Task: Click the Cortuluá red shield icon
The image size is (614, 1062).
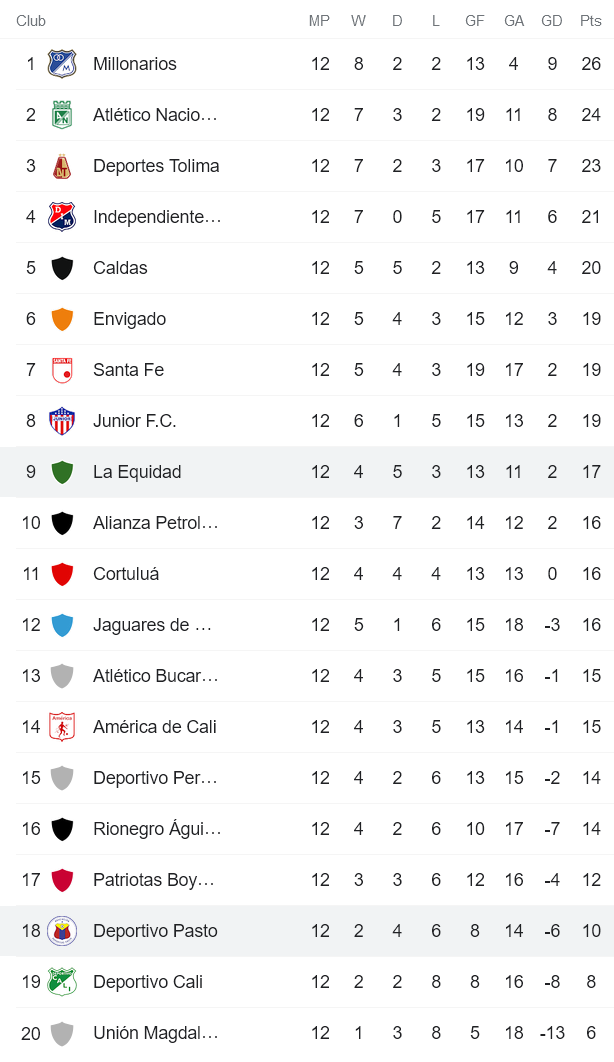Action: pos(62,574)
